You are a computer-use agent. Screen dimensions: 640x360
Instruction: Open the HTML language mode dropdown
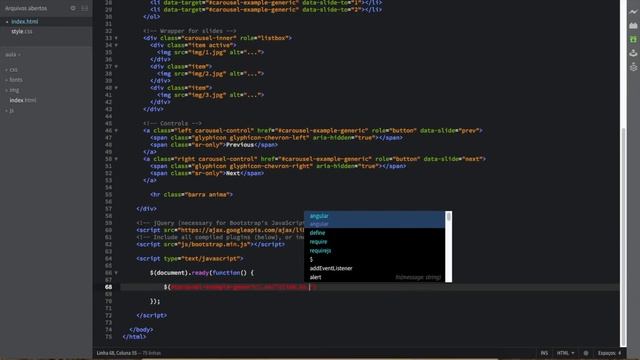(x=565, y=353)
